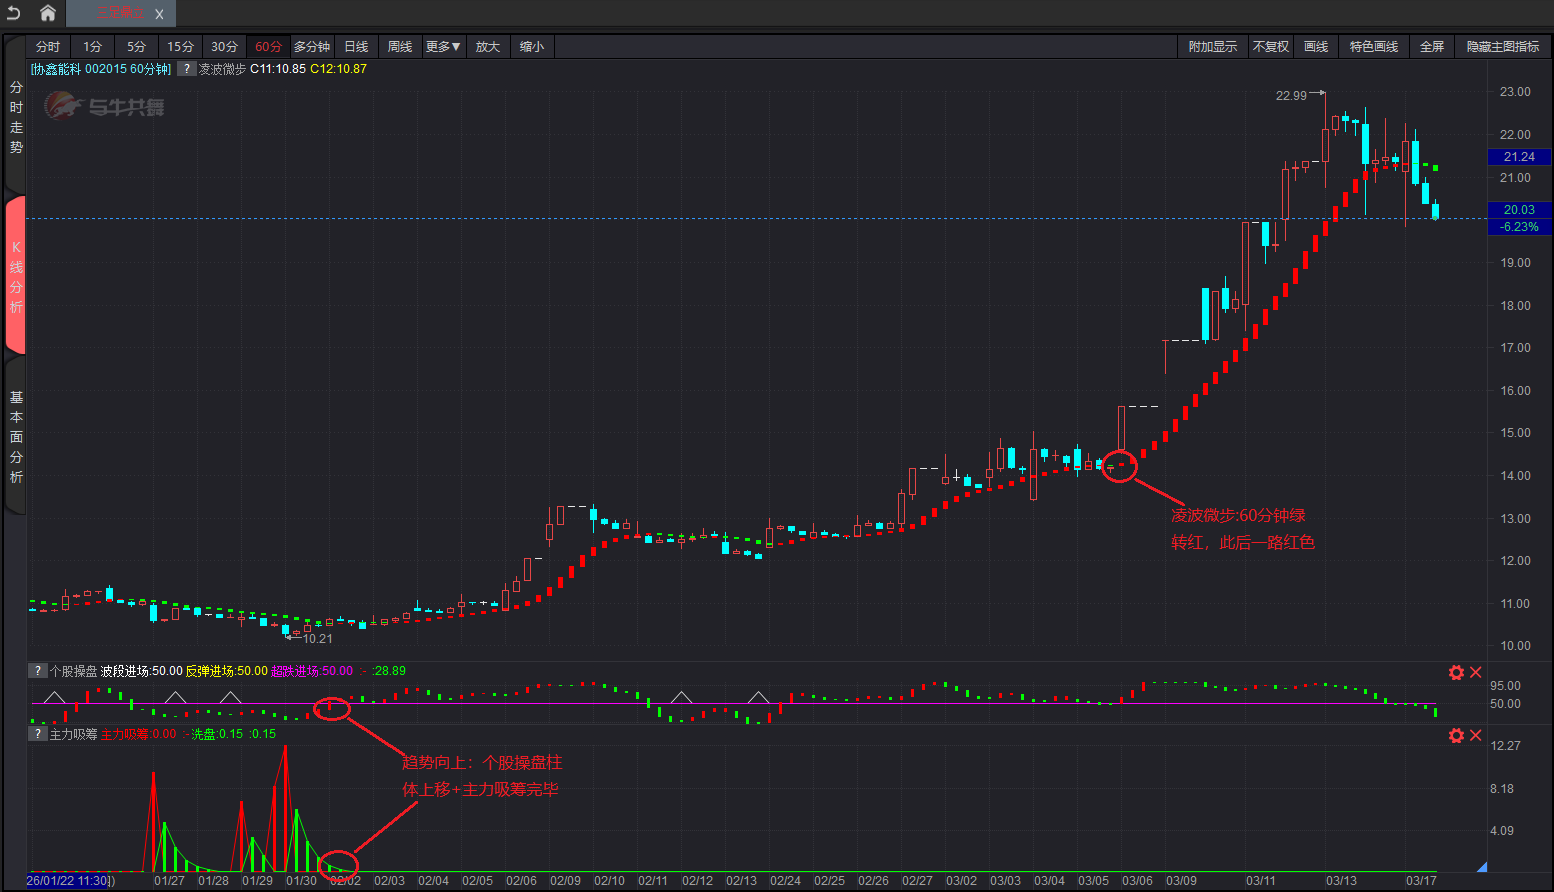
Task: Toggle 隐藏主图指标 to hide main indicator
Action: pyautogui.click(x=1502, y=47)
